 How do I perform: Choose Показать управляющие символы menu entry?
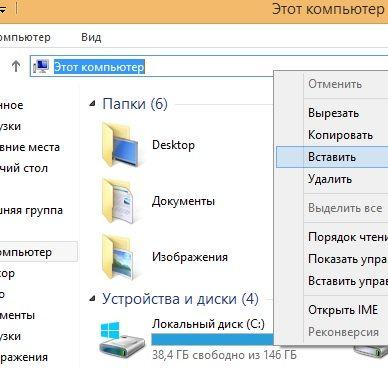(x=332, y=259)
